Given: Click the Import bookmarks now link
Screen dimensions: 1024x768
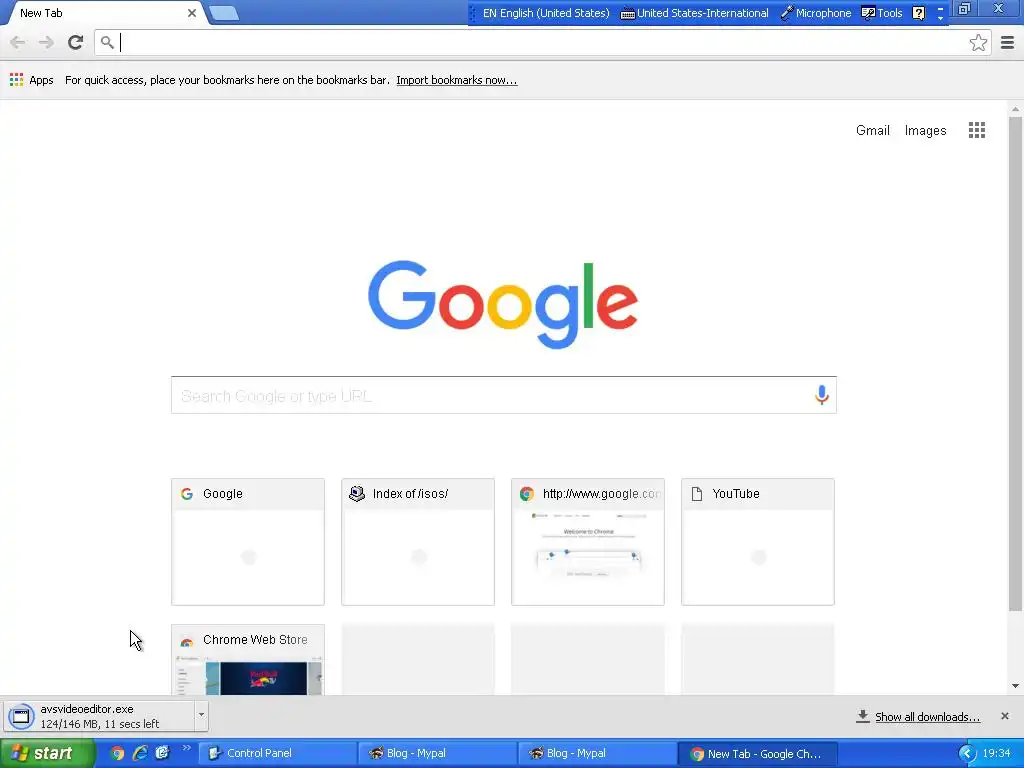Looking at the screenshot, I should [456, 80].
